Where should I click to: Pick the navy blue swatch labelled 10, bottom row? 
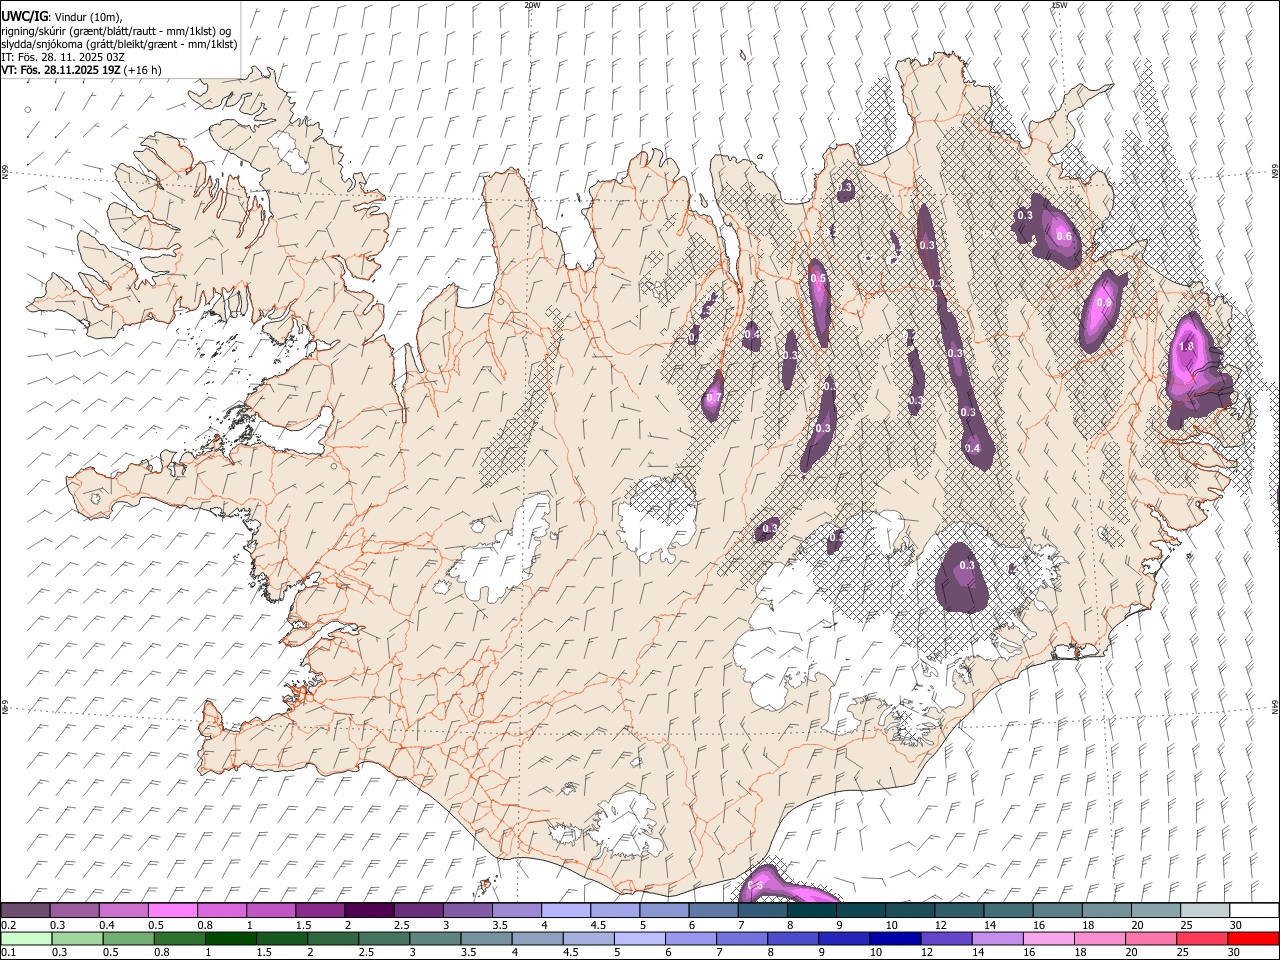tap(895, 939)
